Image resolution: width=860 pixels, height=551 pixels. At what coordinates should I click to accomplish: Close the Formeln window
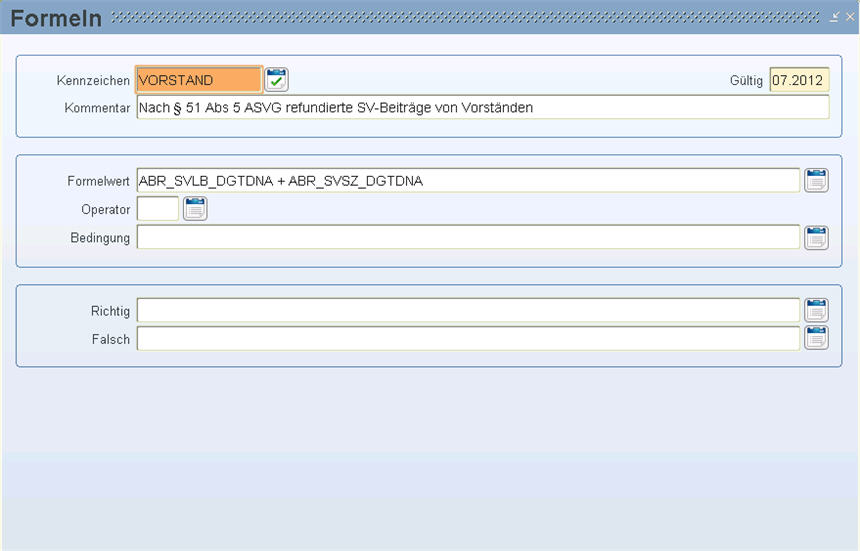850,17
